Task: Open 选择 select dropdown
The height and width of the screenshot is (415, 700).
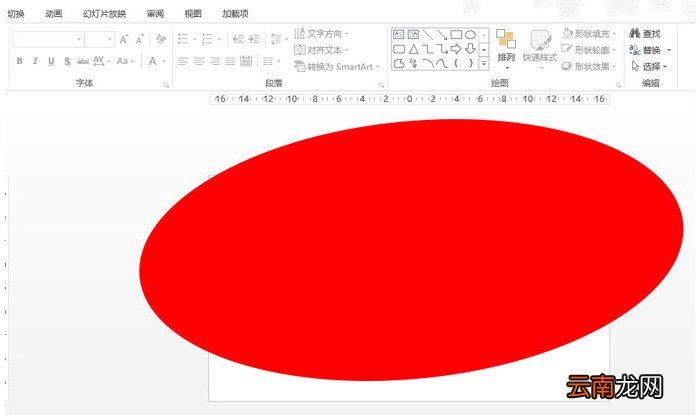Action: point(650,66)
